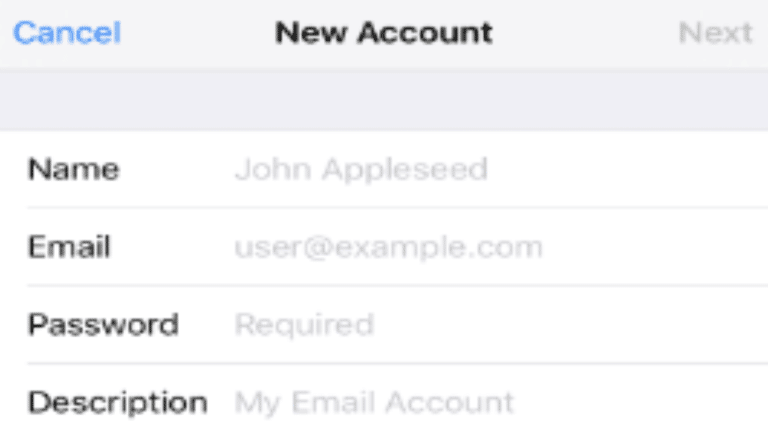Click the user@example.com Email input field
The image size is (768, 438).
tap(388, 247)
